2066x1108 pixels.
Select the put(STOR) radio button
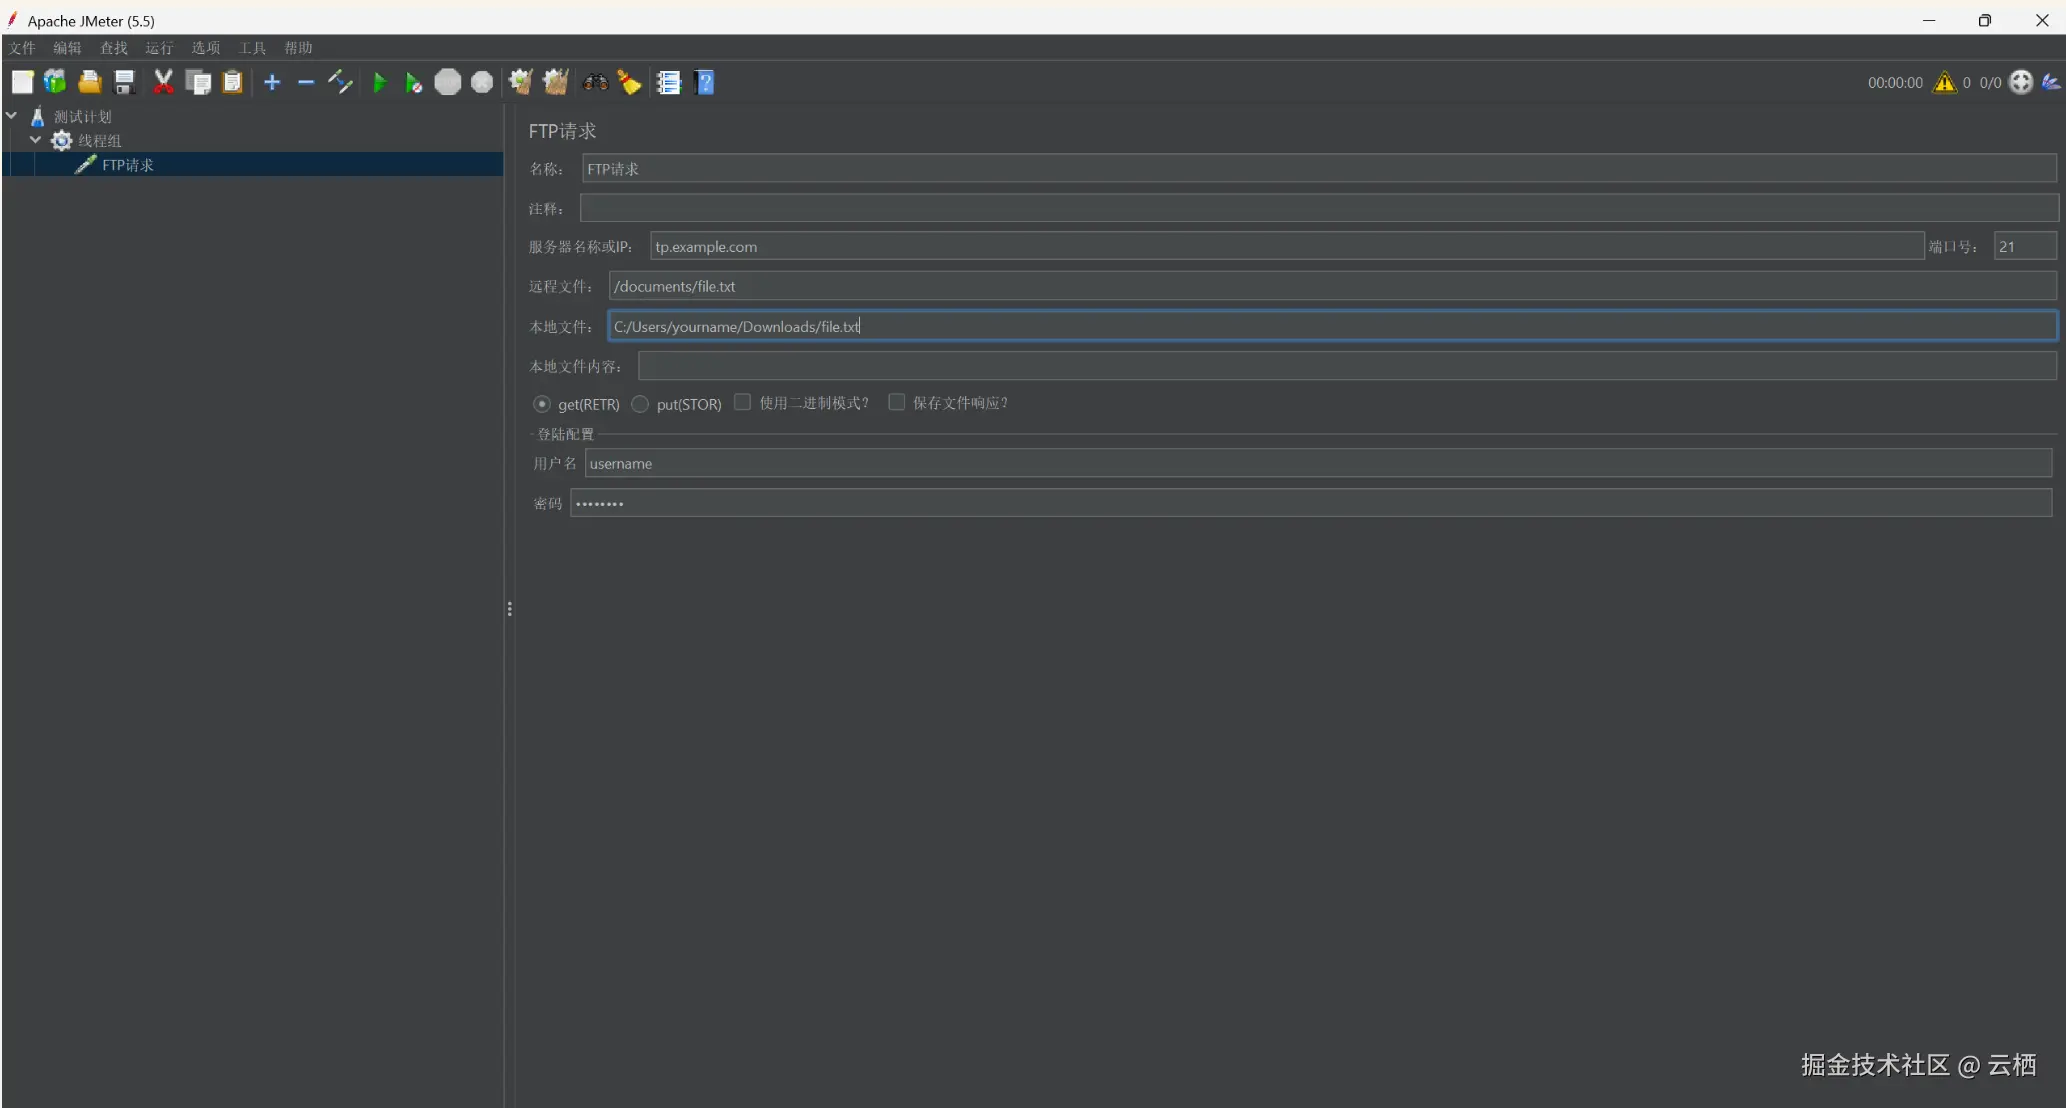coord(640,404)
